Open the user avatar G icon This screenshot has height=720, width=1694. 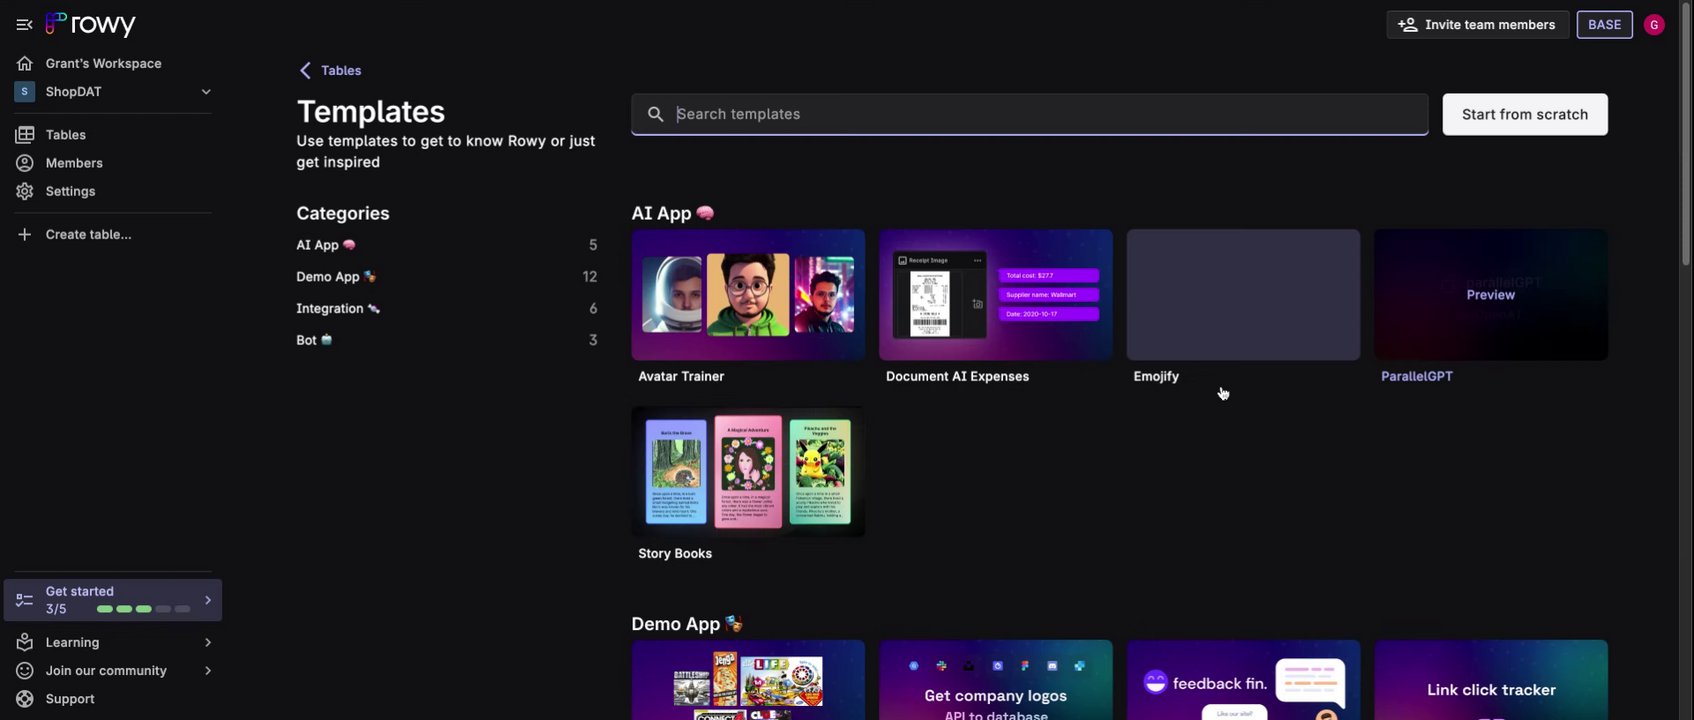[x=1654, y=25]
